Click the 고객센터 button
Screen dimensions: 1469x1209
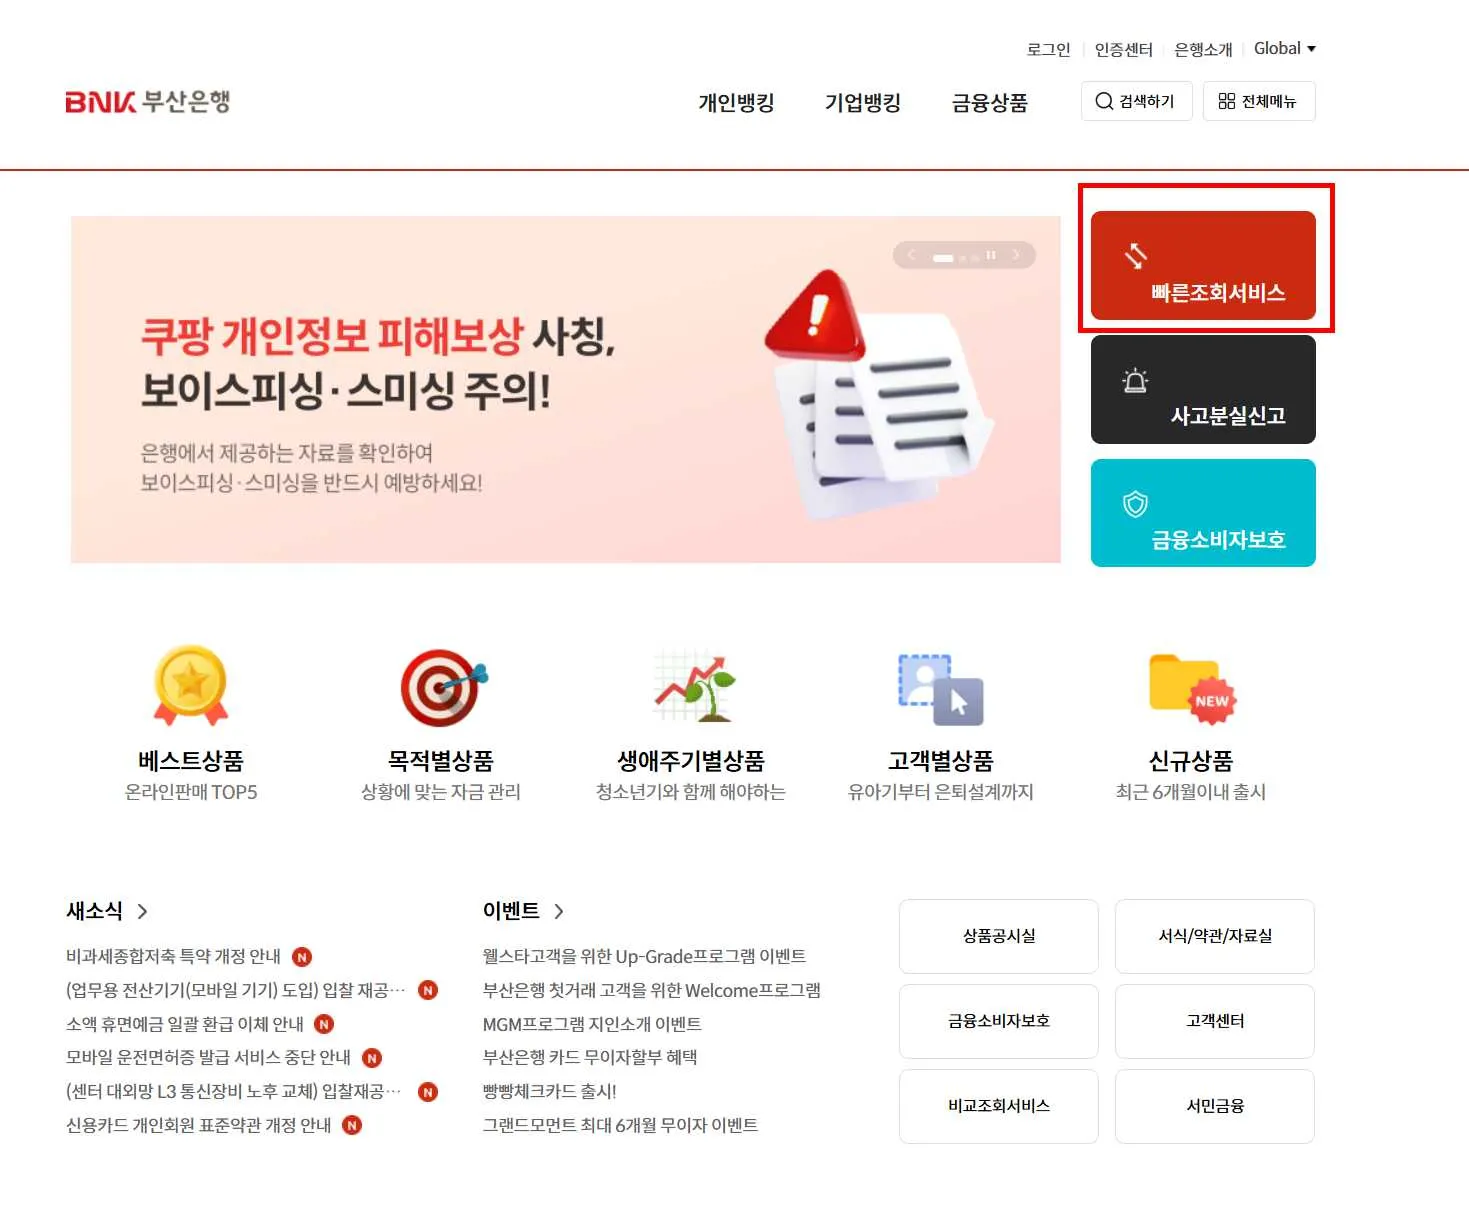(1215, 1021)
